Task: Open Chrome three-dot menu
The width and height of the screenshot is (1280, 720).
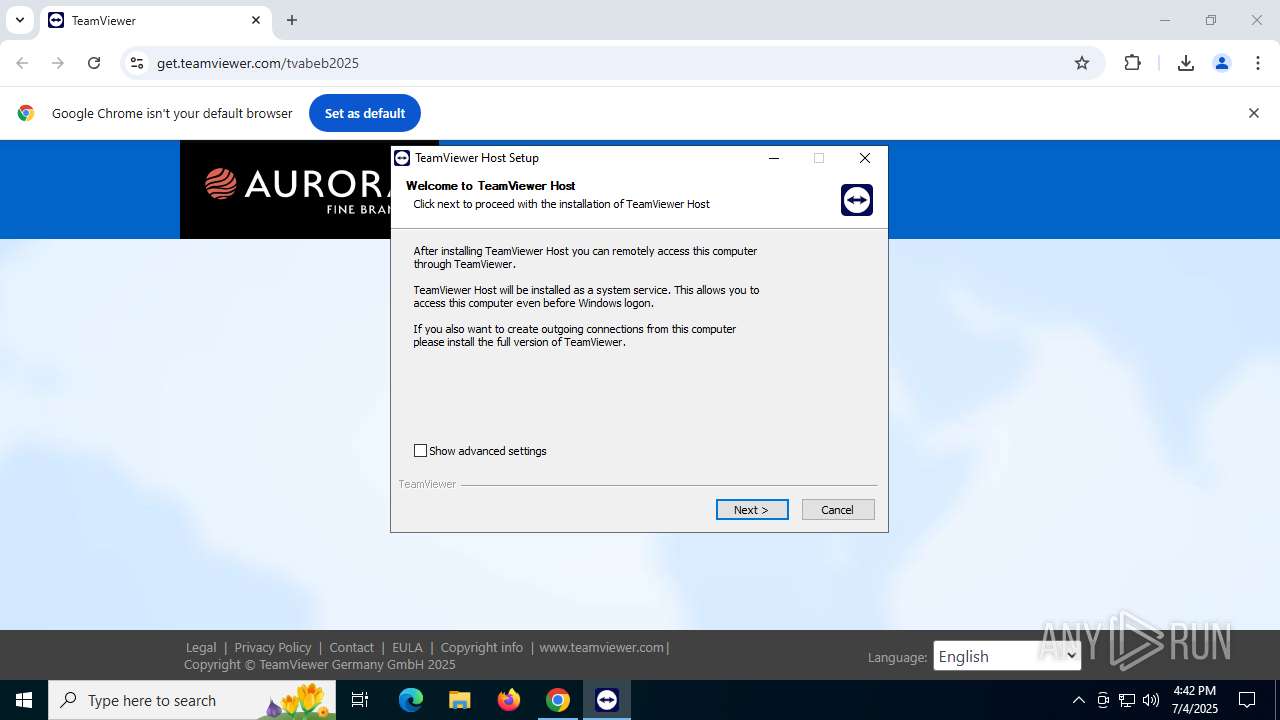Action: (1258, 63)
